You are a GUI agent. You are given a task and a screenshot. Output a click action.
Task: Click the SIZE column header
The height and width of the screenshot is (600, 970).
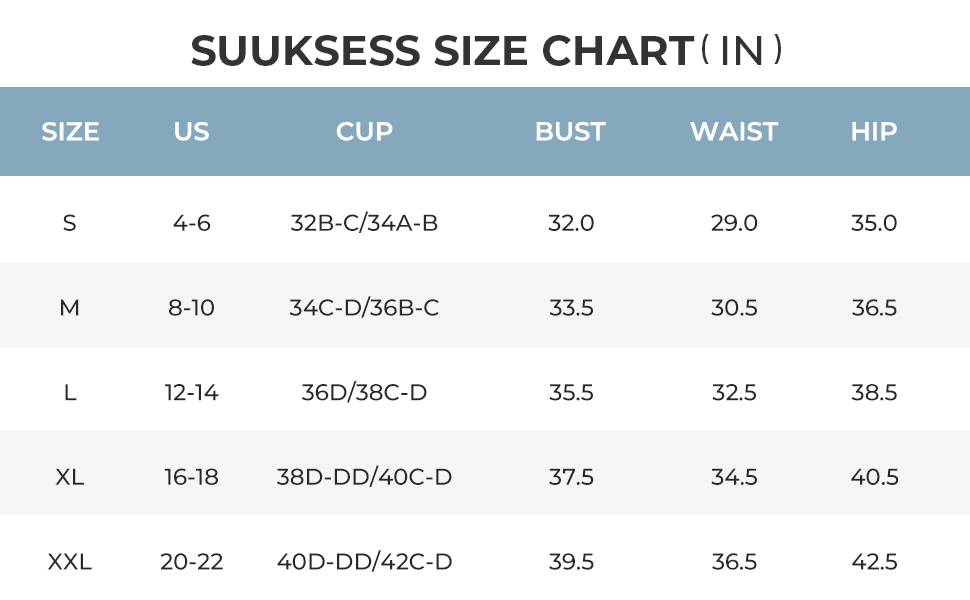[70, 132]
